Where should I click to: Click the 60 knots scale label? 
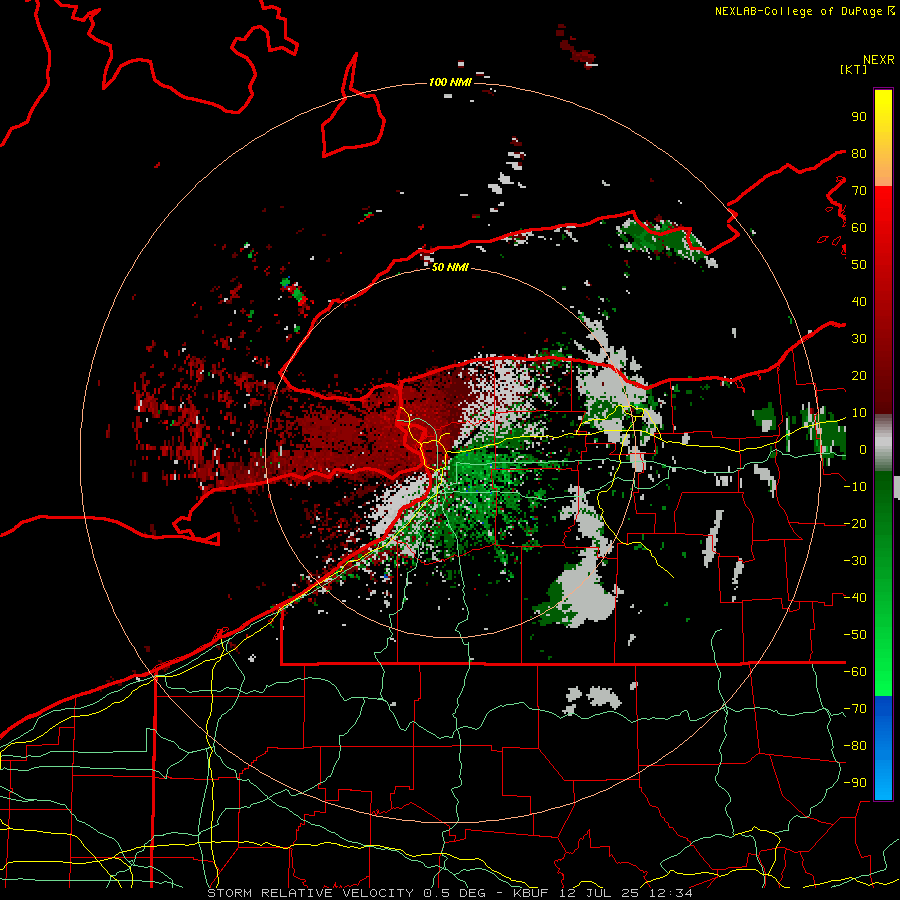pyautogui.click(x=859, y=227)
